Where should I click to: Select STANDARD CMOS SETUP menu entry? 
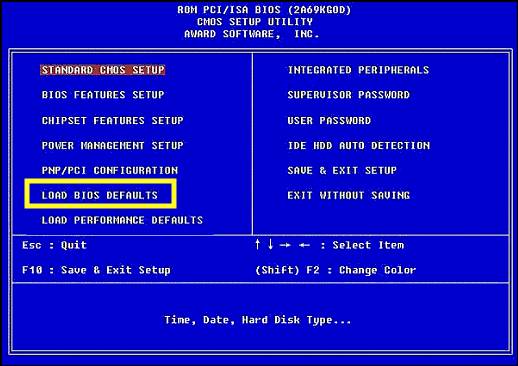click(x=103, y=70)
